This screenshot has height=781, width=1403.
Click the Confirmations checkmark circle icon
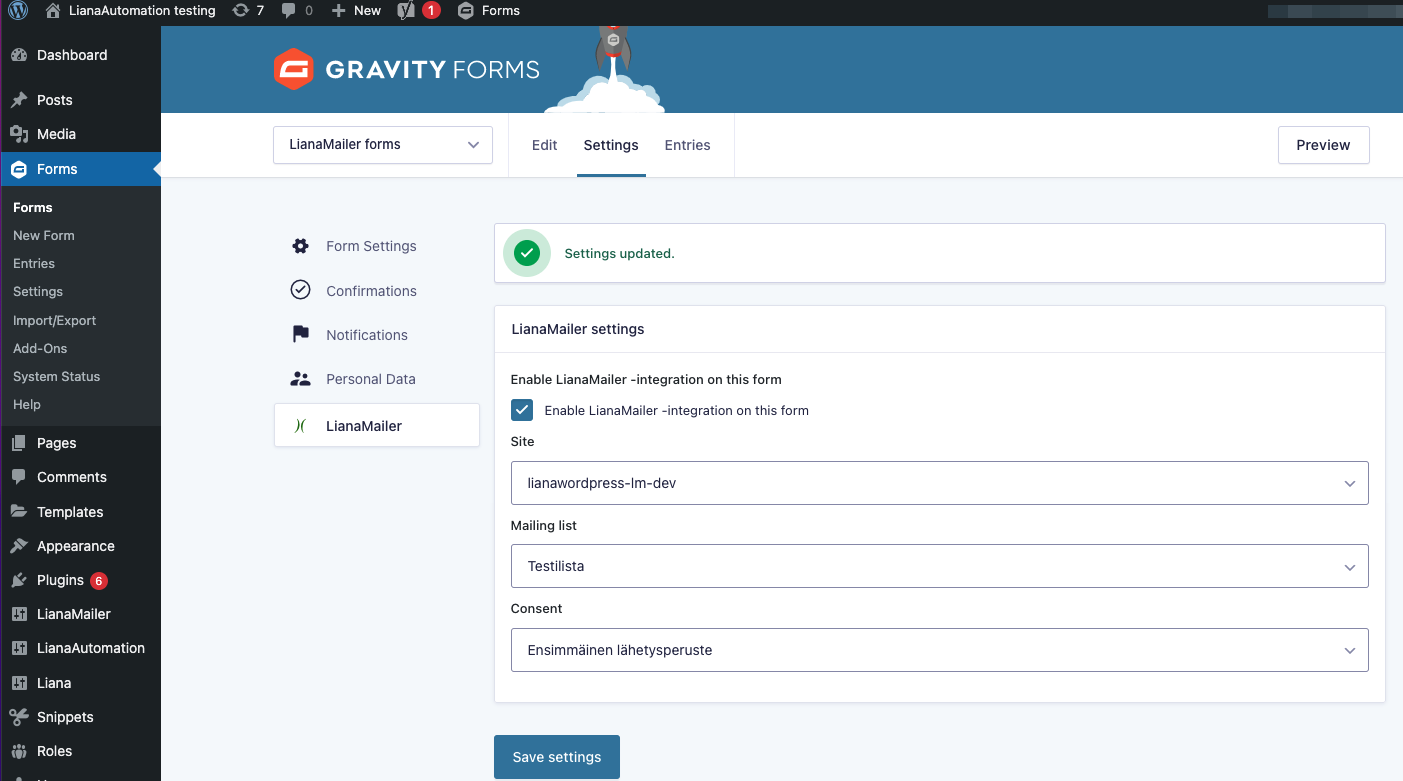300,290
